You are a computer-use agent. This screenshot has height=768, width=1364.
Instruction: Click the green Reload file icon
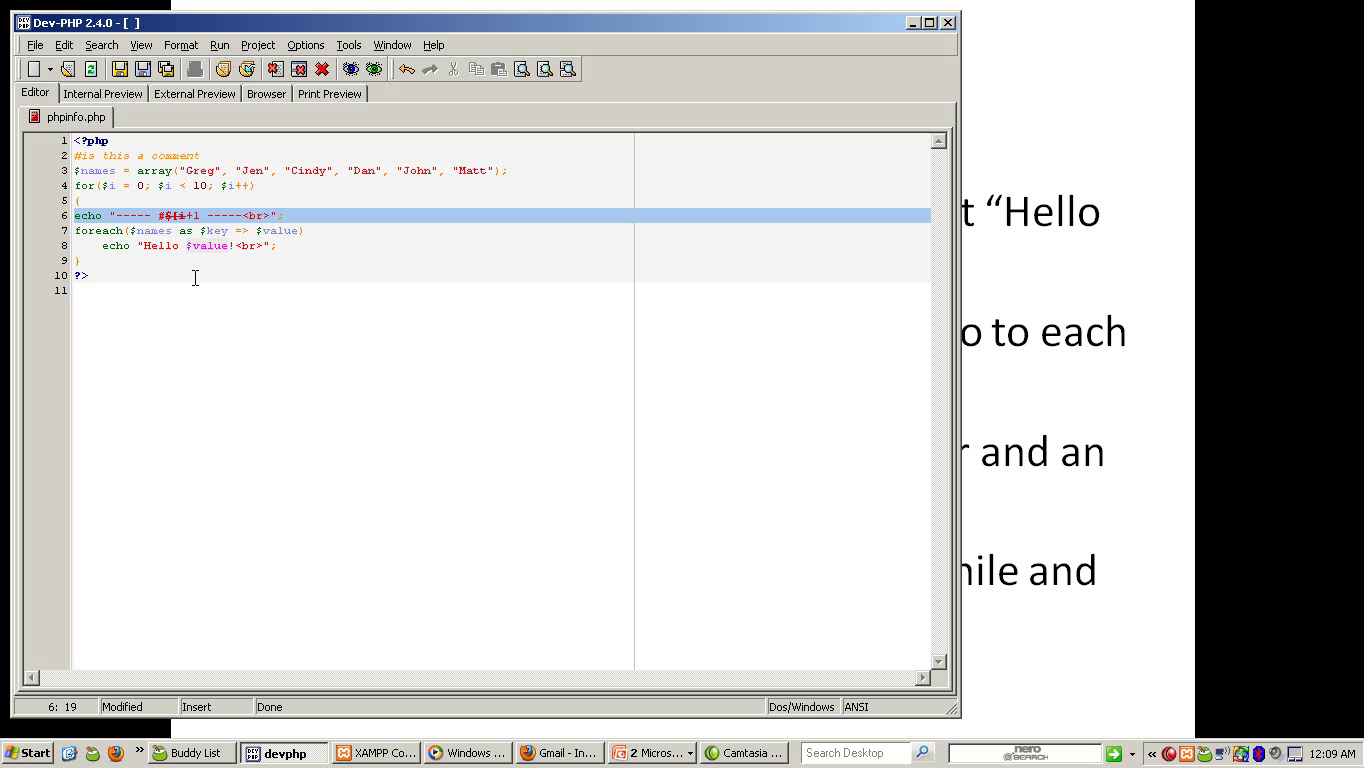[91, 69]
